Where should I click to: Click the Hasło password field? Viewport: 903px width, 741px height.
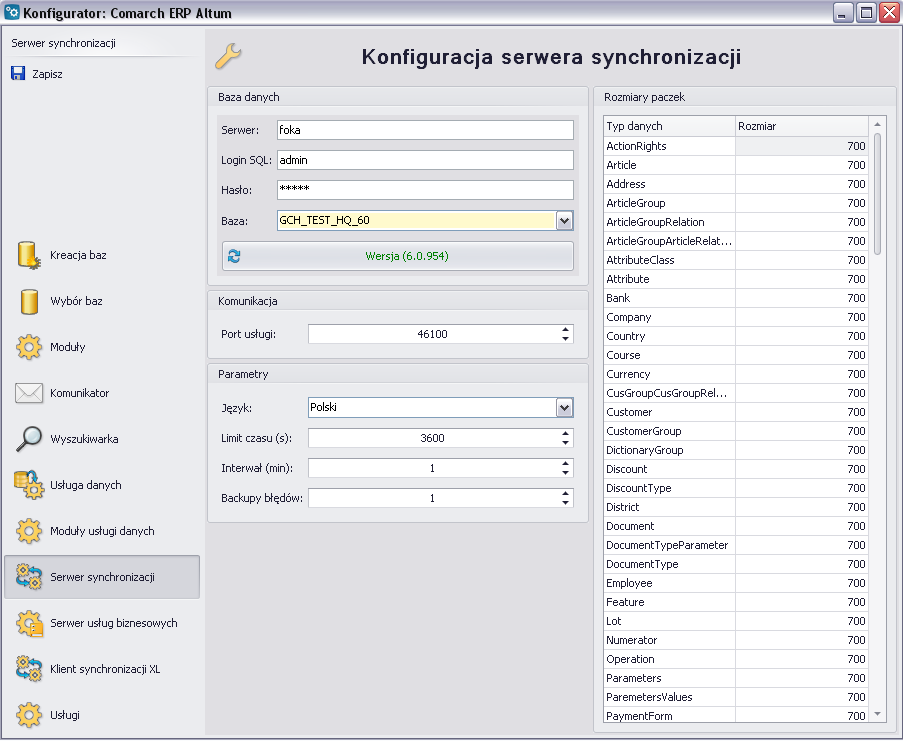click(x=425, y=190)
